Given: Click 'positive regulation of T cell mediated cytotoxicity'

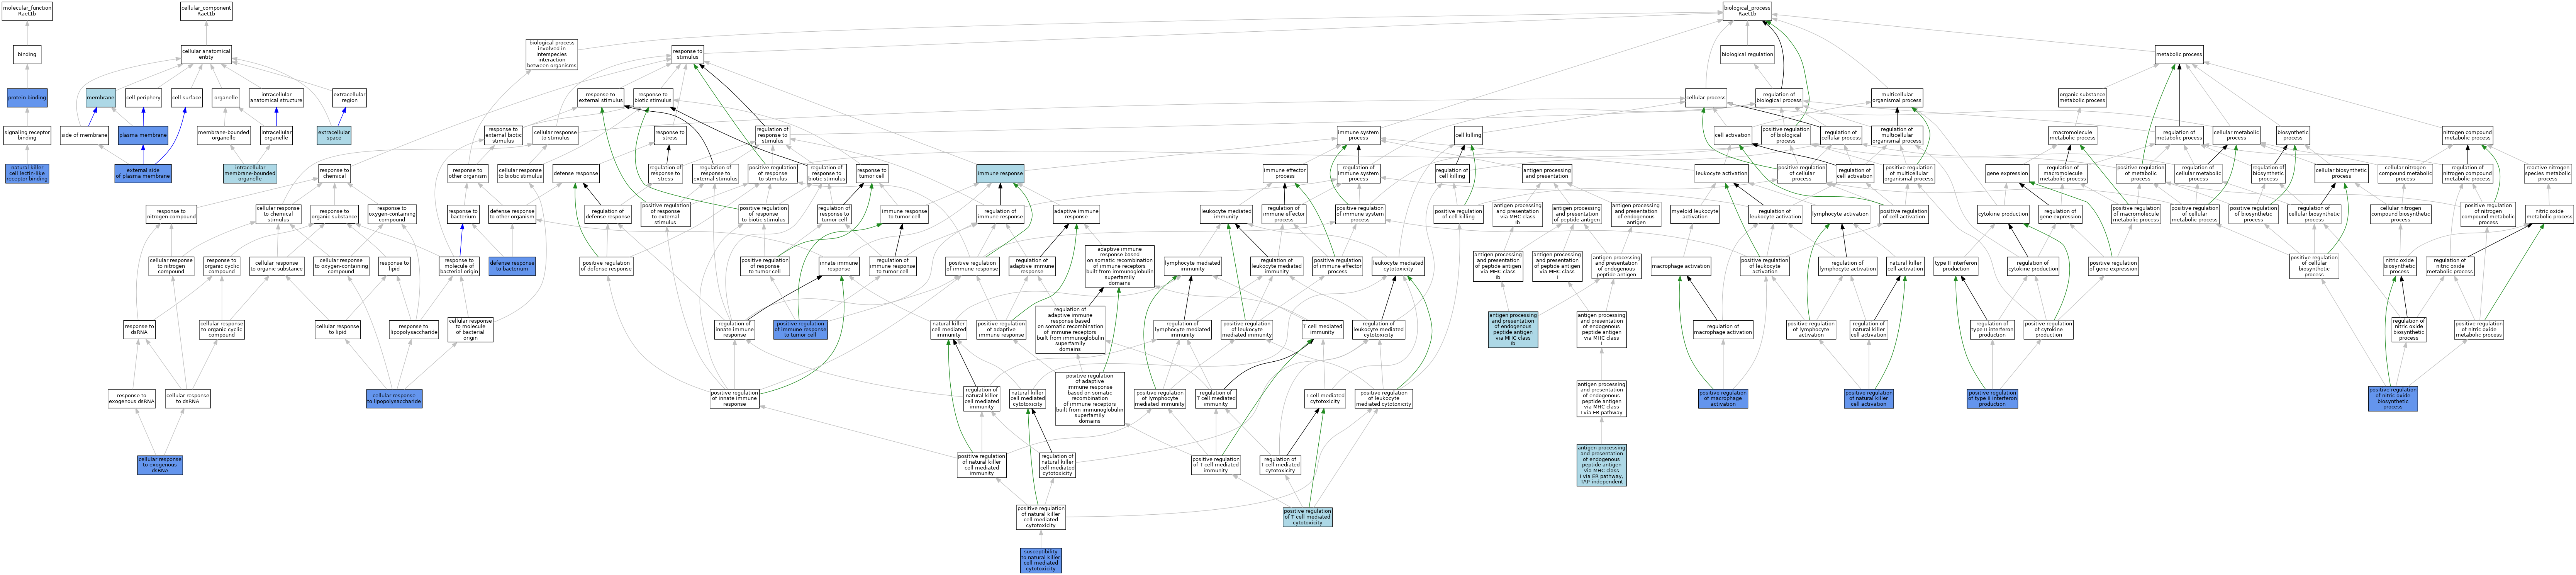Looking at the screenshot, I should (1308, 517).
